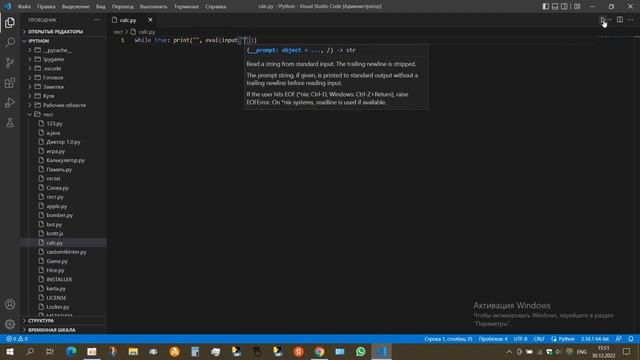Collapse the !PYTHON root folder
This screenshot has height=360, width=640.
(x=63, y=41)
